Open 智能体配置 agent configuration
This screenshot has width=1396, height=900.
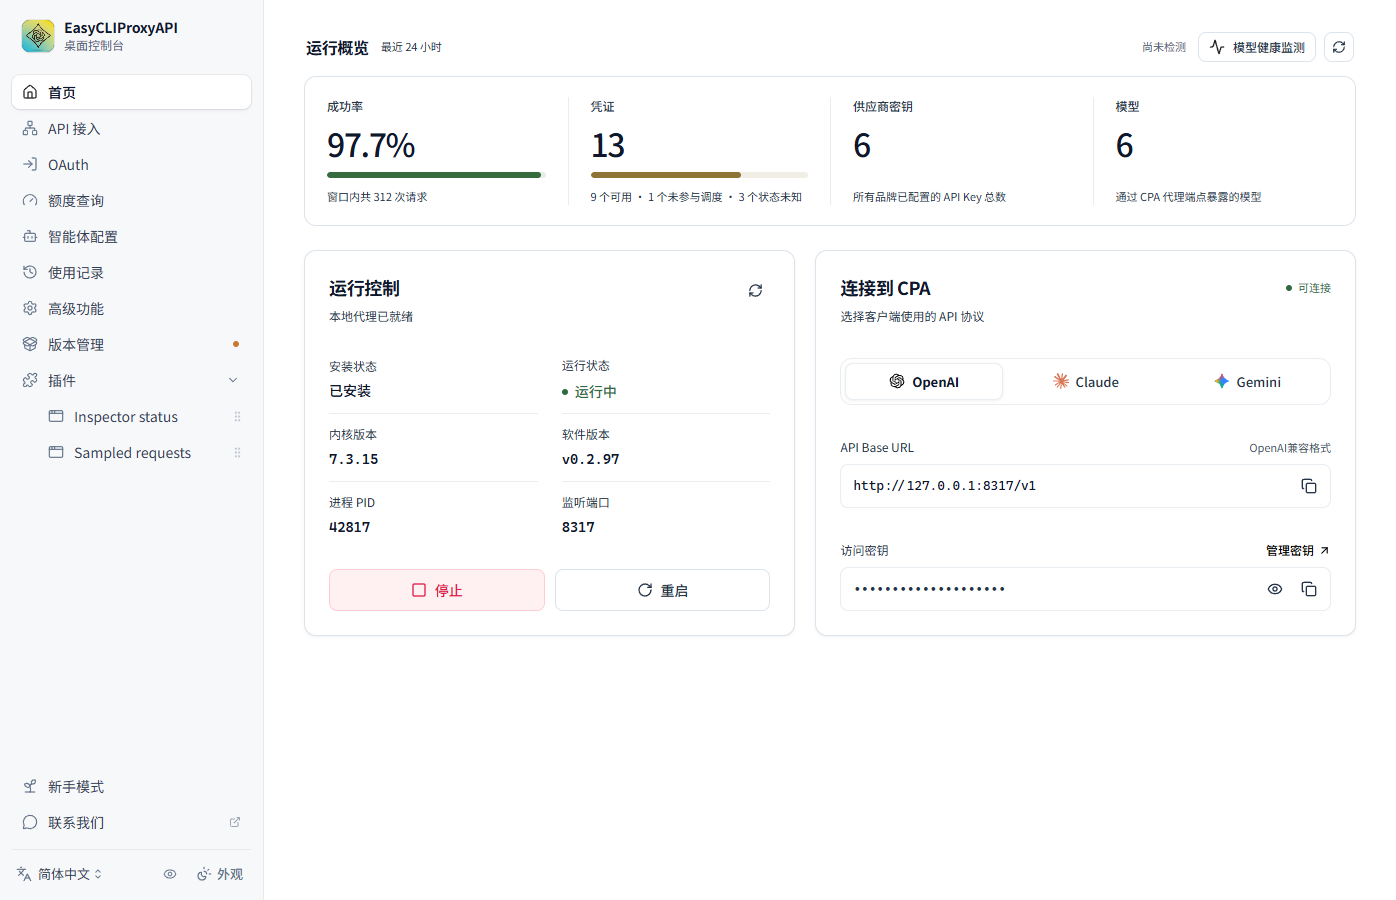click(131, 236)
